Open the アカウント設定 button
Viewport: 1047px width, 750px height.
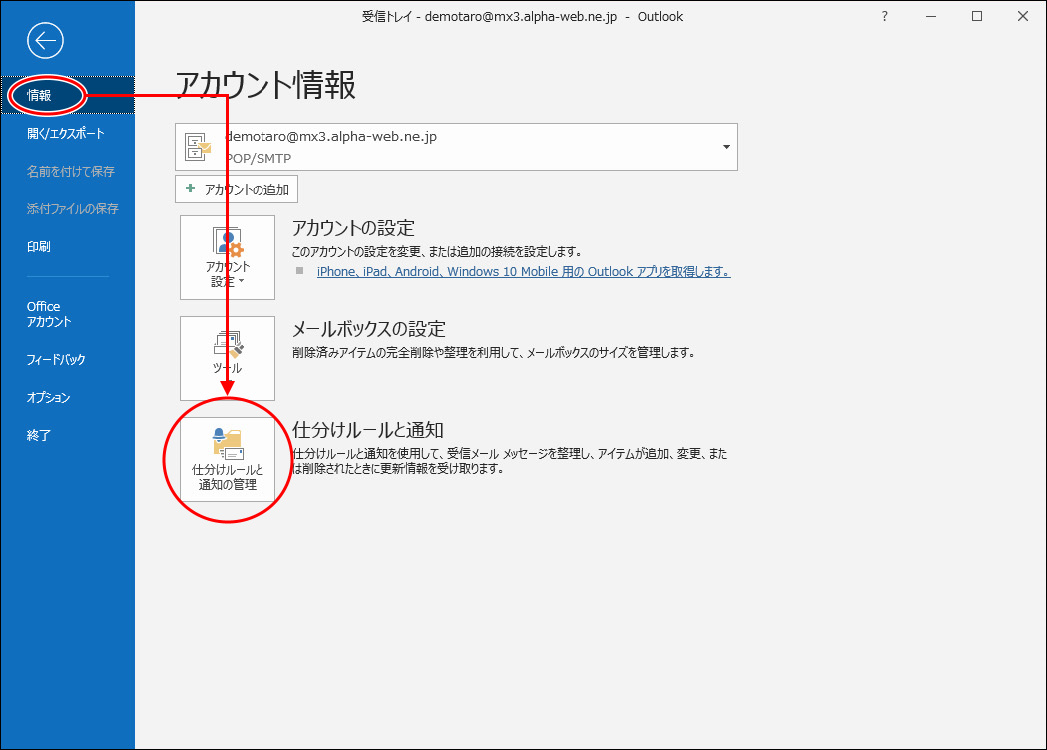tap(227, 257)
